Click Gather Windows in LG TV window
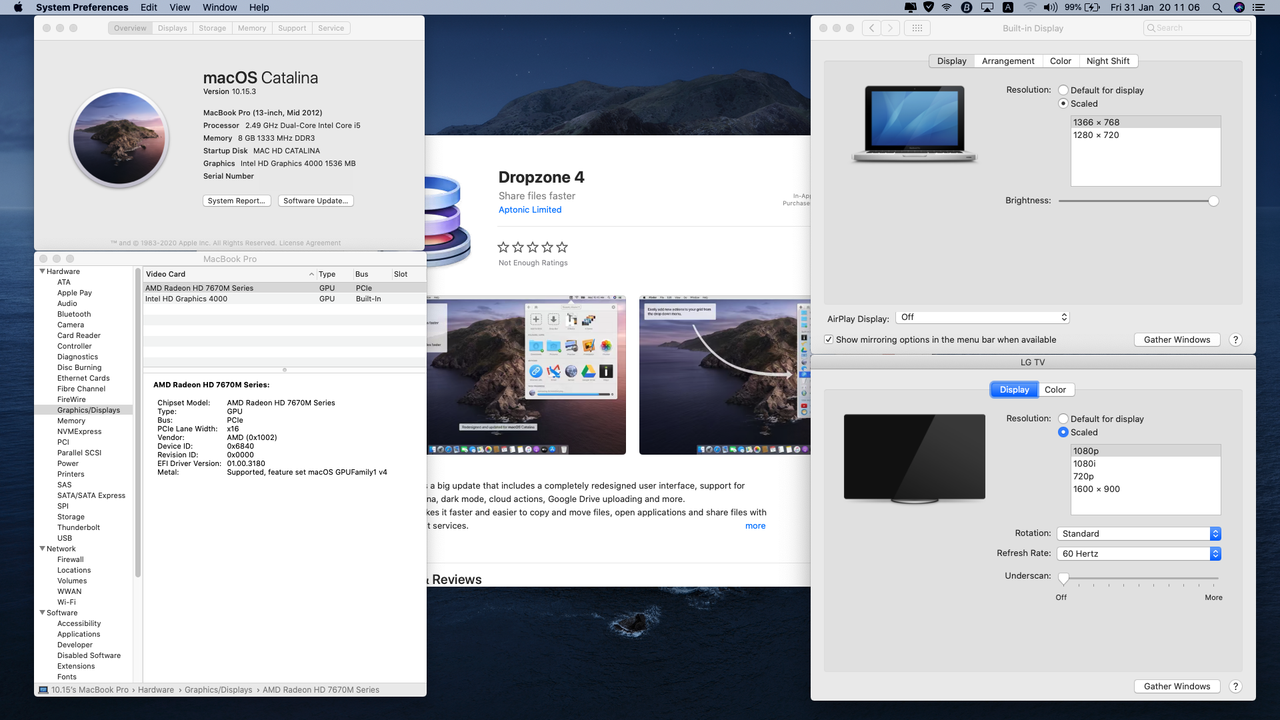 point(1177,686)
